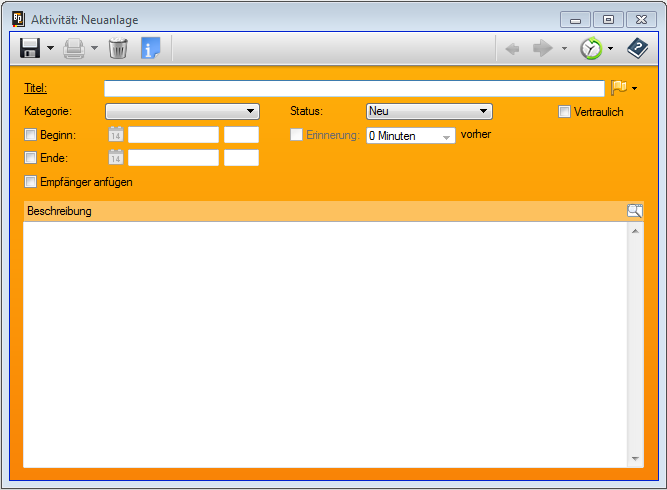667x490 pixels.
Task: Click the yellow flag priority icon
Action: pos(618,88)
